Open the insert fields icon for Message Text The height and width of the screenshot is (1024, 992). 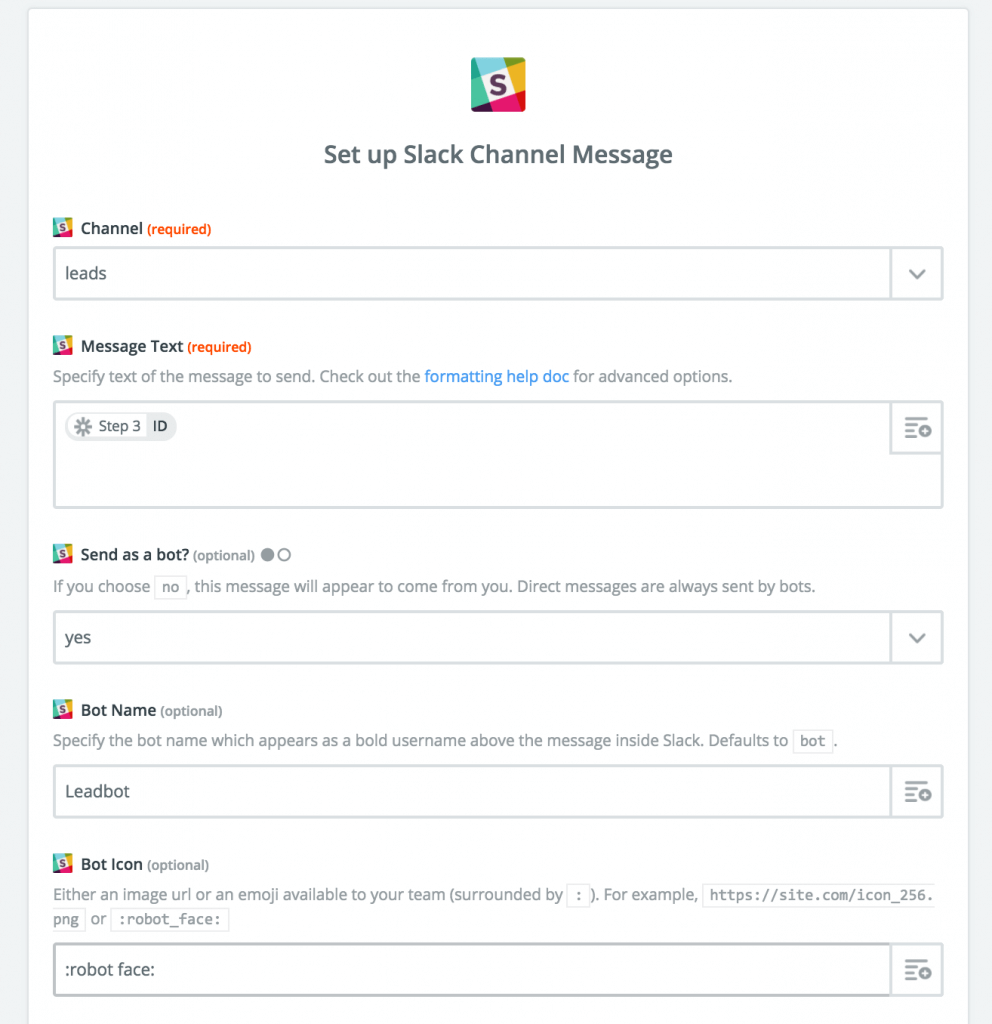916,428
